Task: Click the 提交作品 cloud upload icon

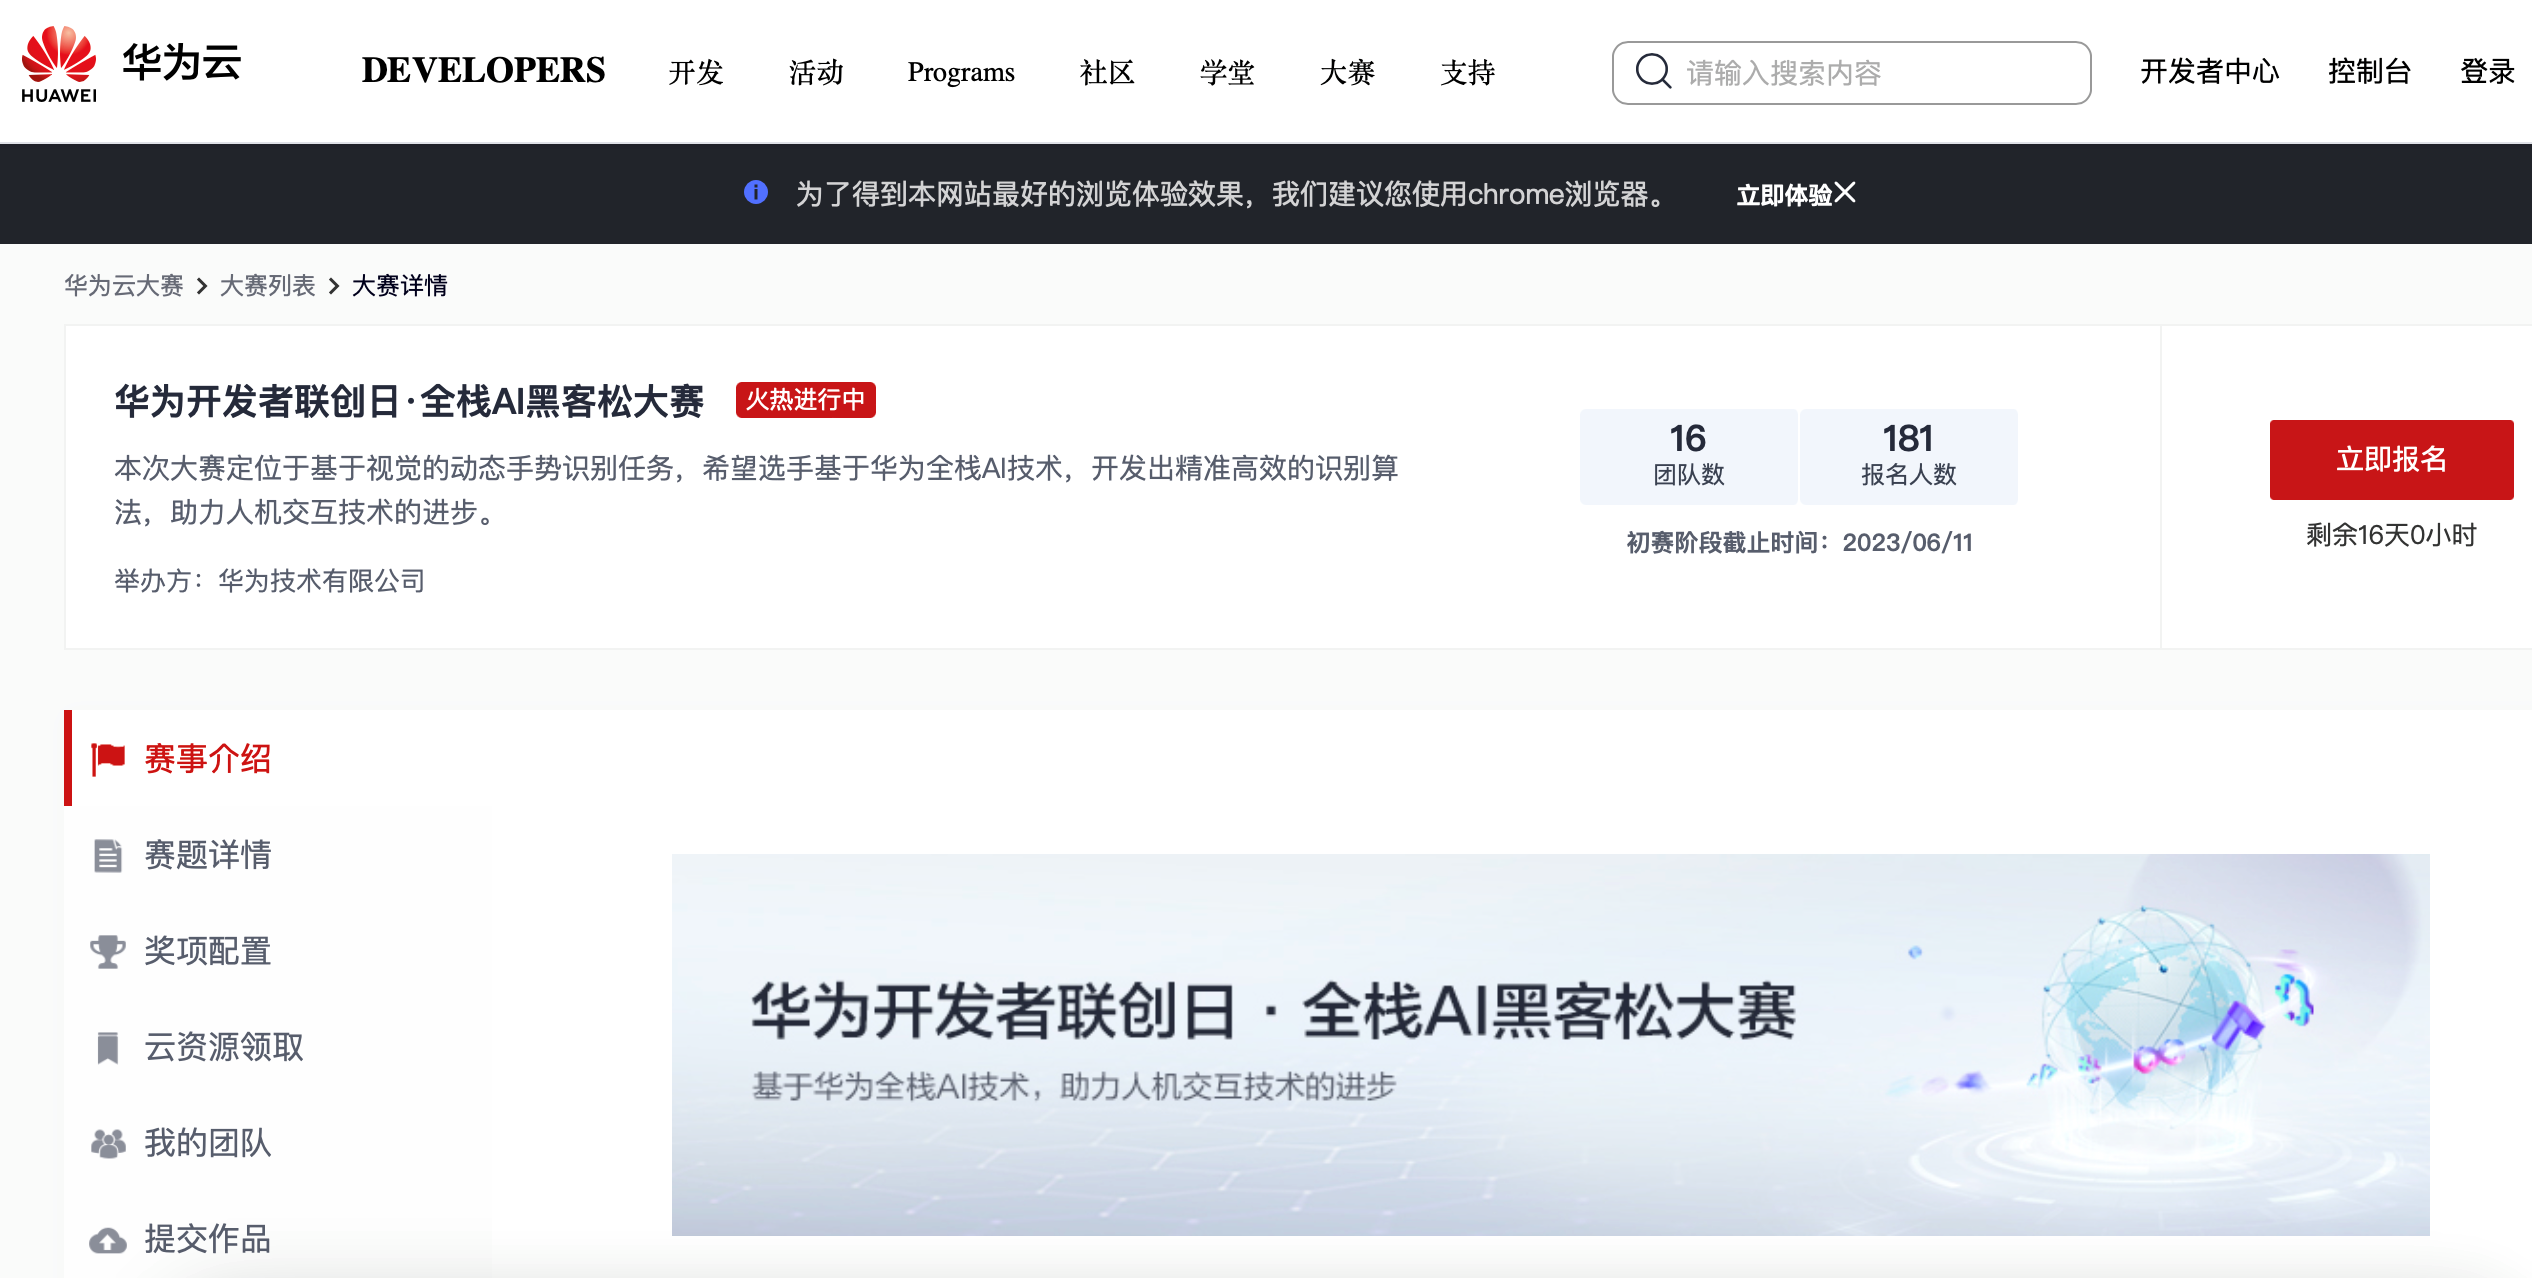Action: 108,1240
